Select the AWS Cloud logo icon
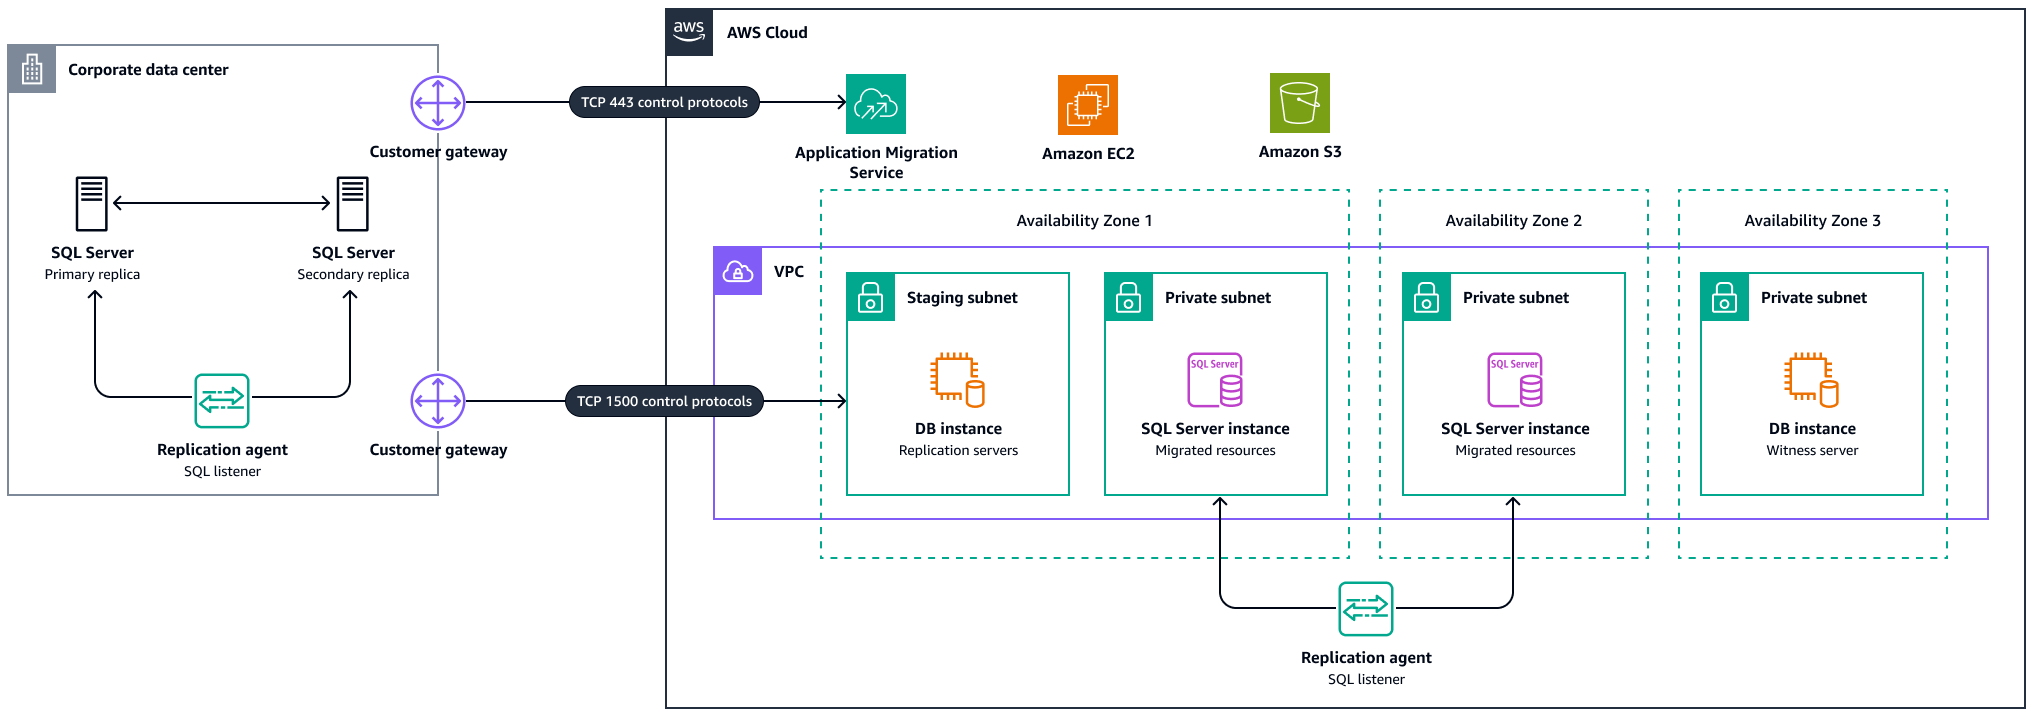 pos(689,32)
